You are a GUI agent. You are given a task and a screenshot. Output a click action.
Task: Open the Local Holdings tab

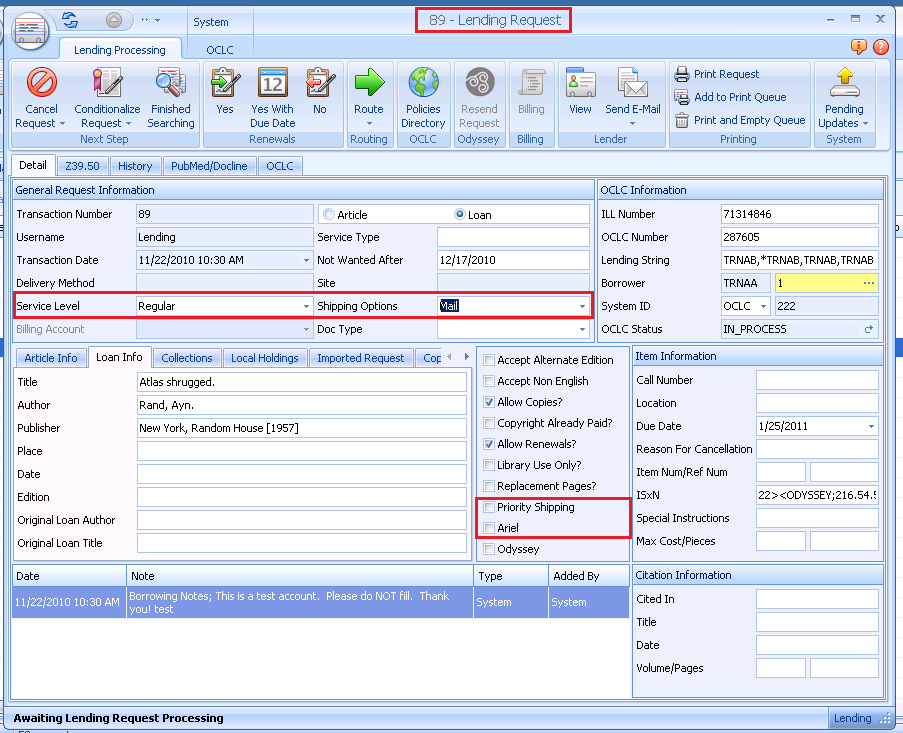tap(264, 358)
